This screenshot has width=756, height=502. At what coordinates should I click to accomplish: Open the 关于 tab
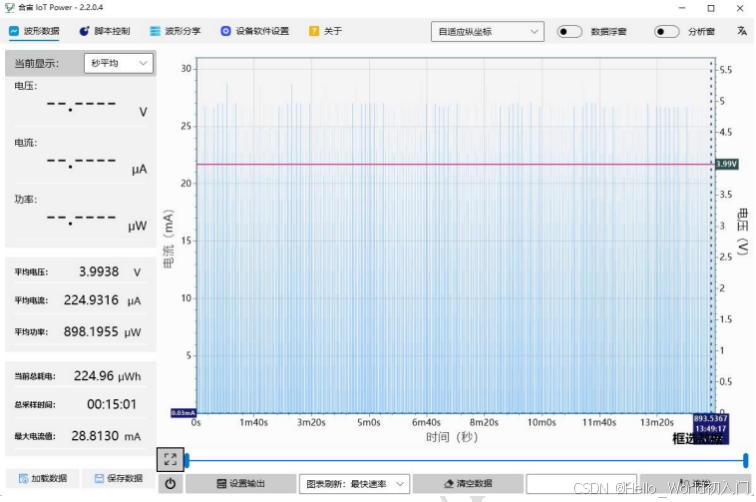(325, 31)
